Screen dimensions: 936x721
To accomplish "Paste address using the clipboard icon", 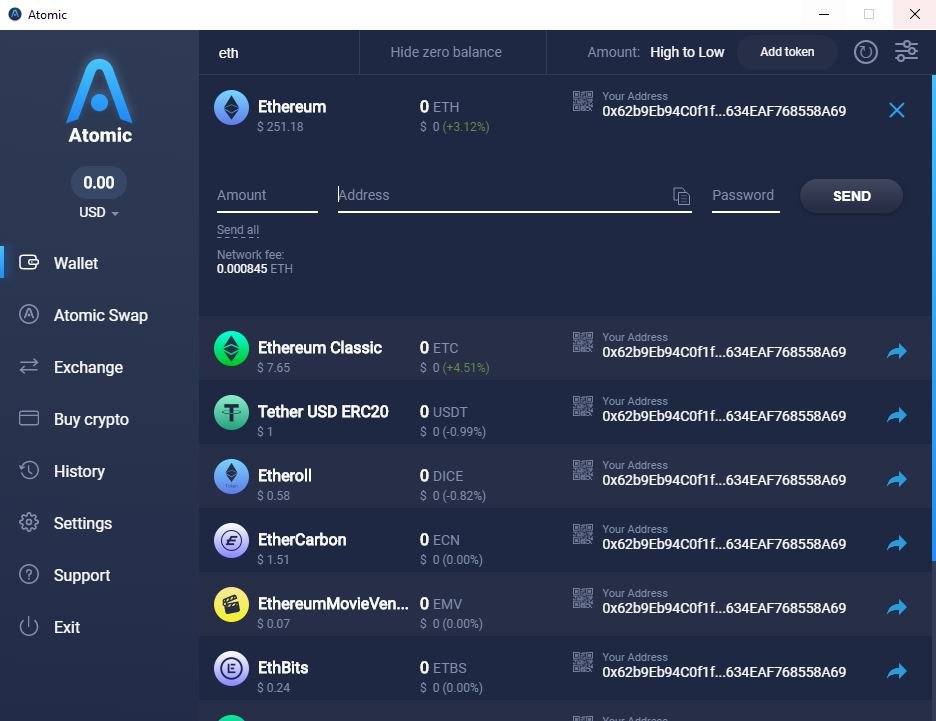I will (x=681, y=196).
